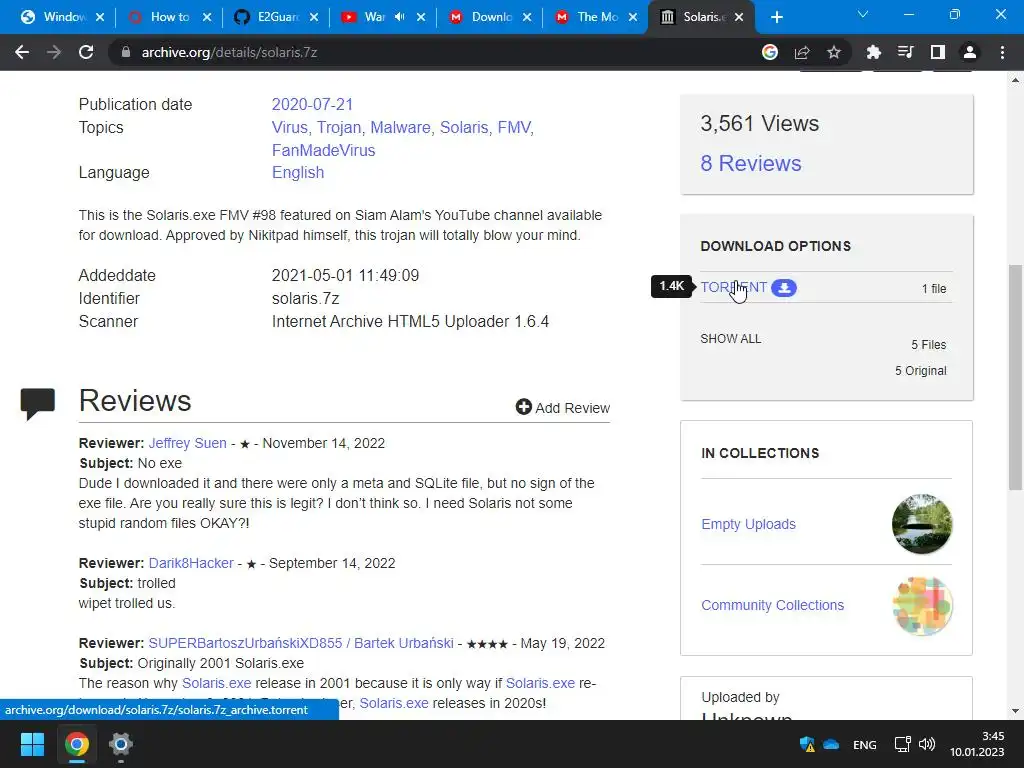Open the Chrome three-dot menu
The image size is (1024, 768).
1002,52
